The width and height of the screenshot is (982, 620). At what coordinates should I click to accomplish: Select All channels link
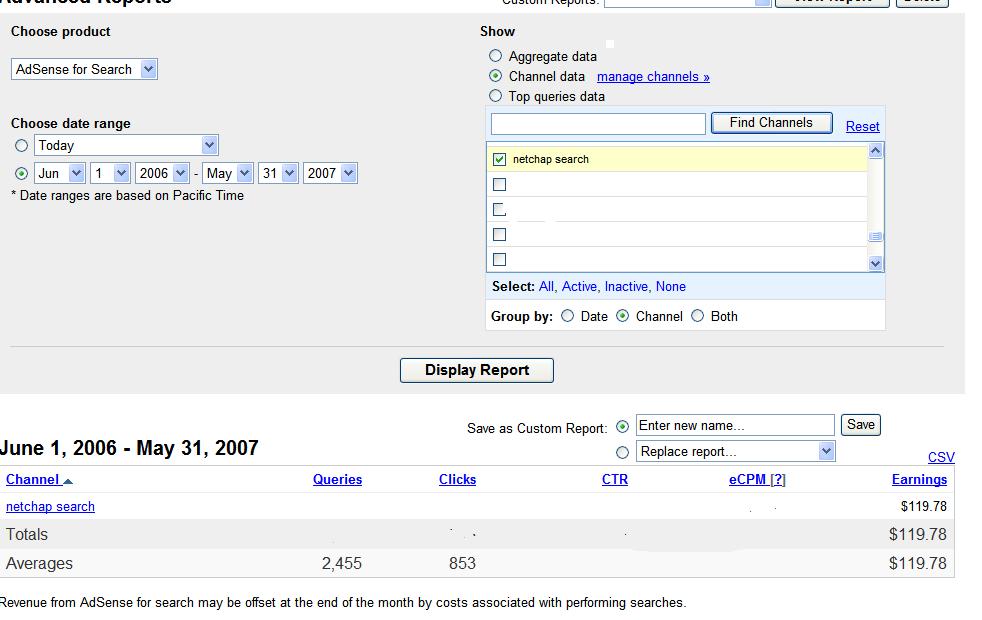click(x=546, y=286)
